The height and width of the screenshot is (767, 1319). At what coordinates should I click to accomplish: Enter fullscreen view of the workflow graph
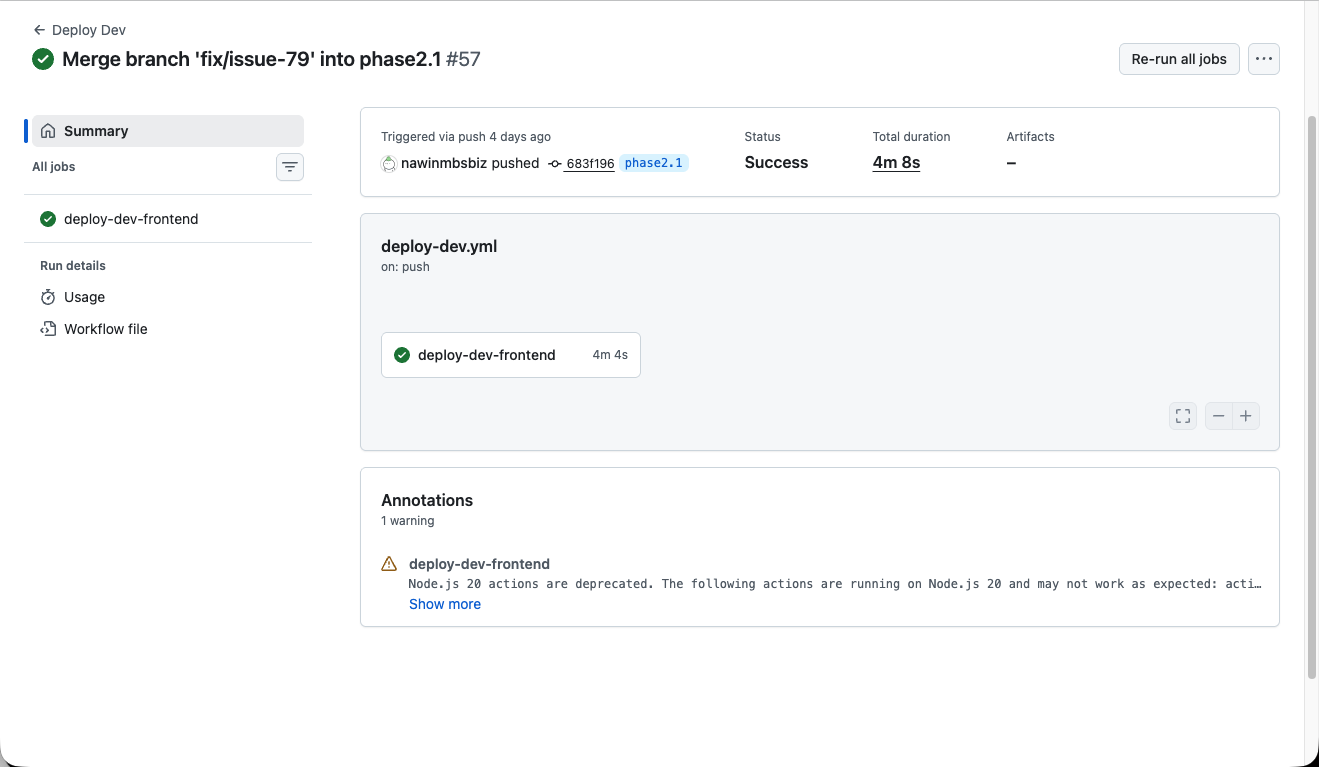click(1182, 415)
